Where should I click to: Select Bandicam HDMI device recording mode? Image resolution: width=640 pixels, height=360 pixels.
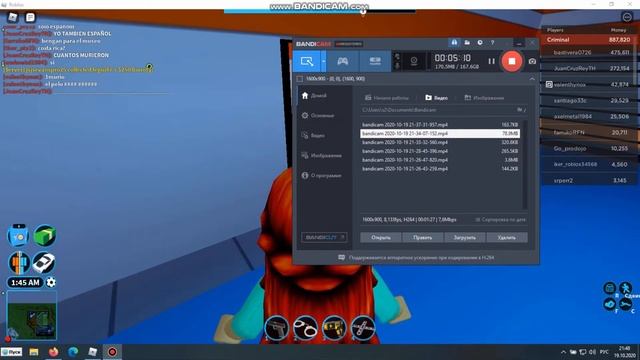point(375,61)
